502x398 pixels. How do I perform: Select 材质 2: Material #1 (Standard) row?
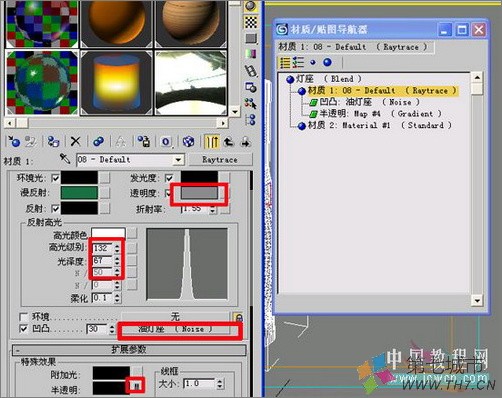[x=375, y=125]
